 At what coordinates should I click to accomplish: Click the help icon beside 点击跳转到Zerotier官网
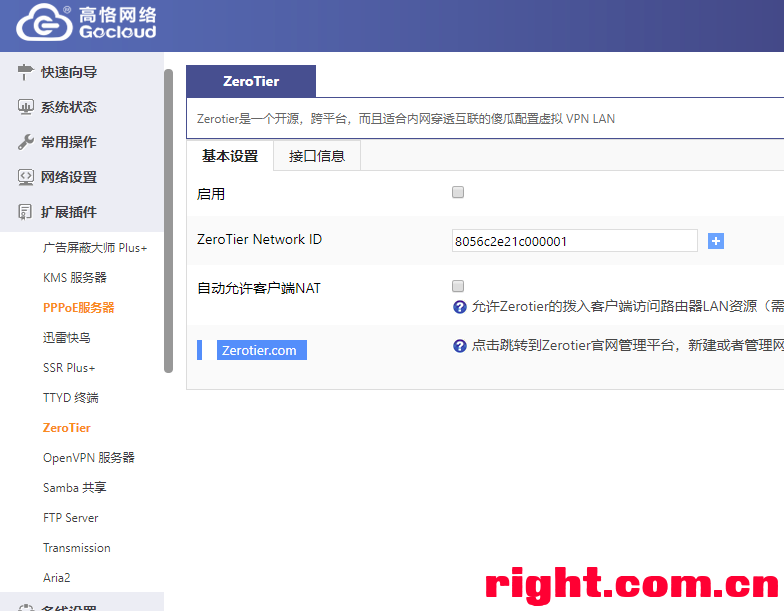(x=460, y=346)
